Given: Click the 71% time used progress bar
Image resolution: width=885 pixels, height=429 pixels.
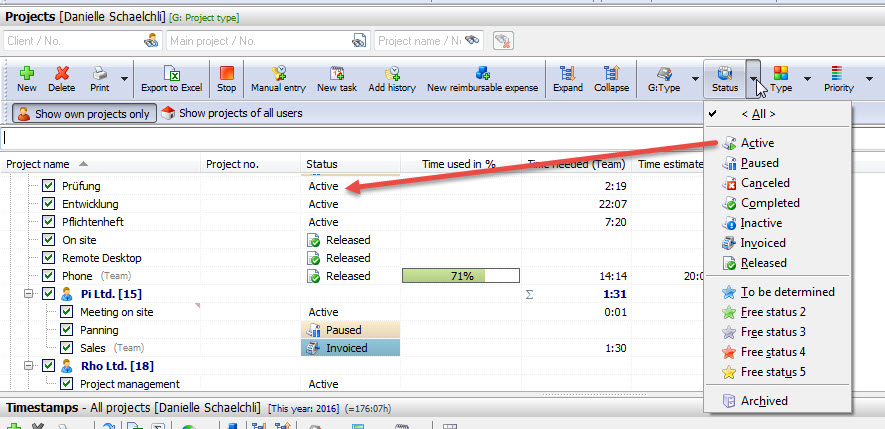Looking at the screenshot, I should (x=461, y=276).
